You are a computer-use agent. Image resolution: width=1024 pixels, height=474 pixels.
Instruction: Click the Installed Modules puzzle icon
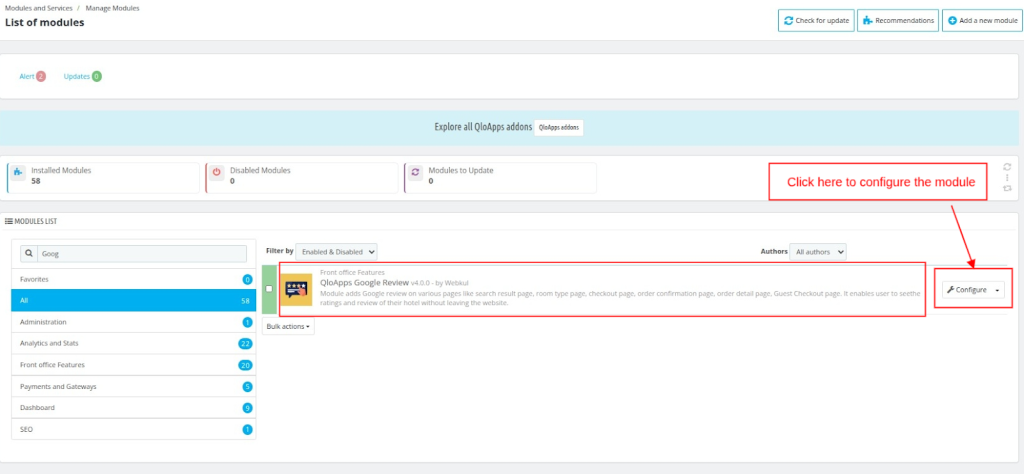coord(20,176)
